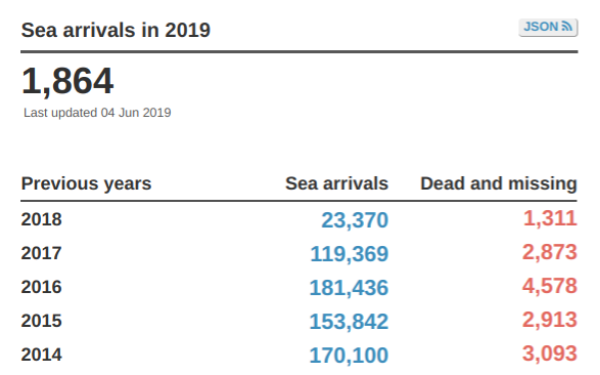Click the 2014 year row label
600x375 pixels.
pos(41,355)
